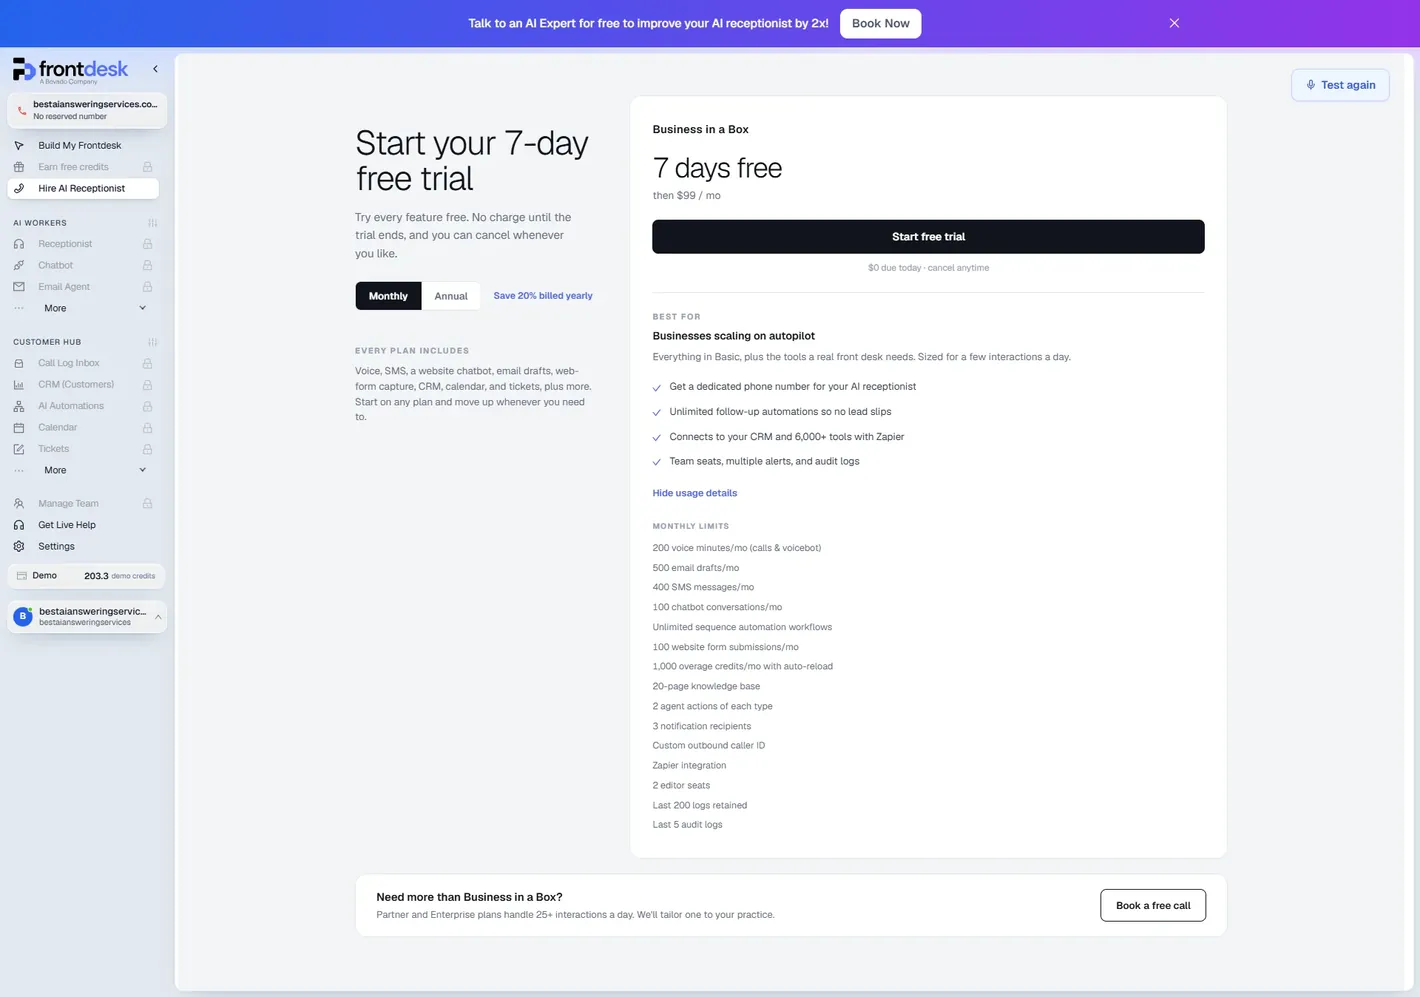Screen dimensions: 1420x997
Task: Click the Customer Hub reorder settings icon
Action: tap(152, 342)
